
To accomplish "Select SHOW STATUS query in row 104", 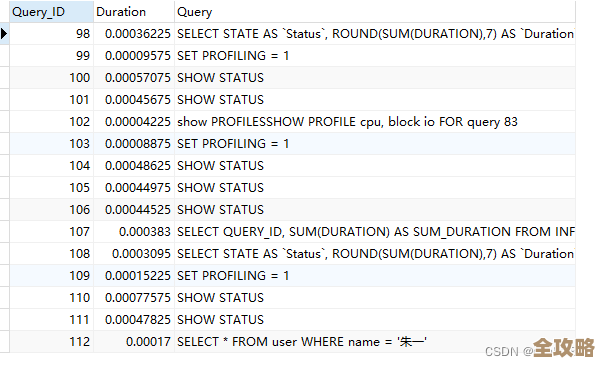I will [x=220, y=166].
